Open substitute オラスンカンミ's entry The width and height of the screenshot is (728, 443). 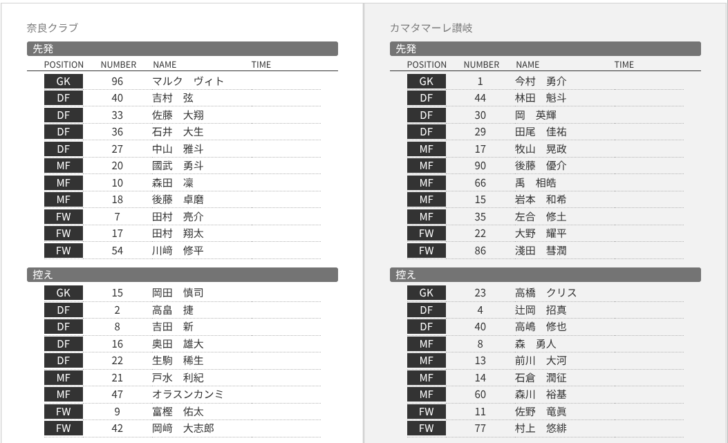188,394
